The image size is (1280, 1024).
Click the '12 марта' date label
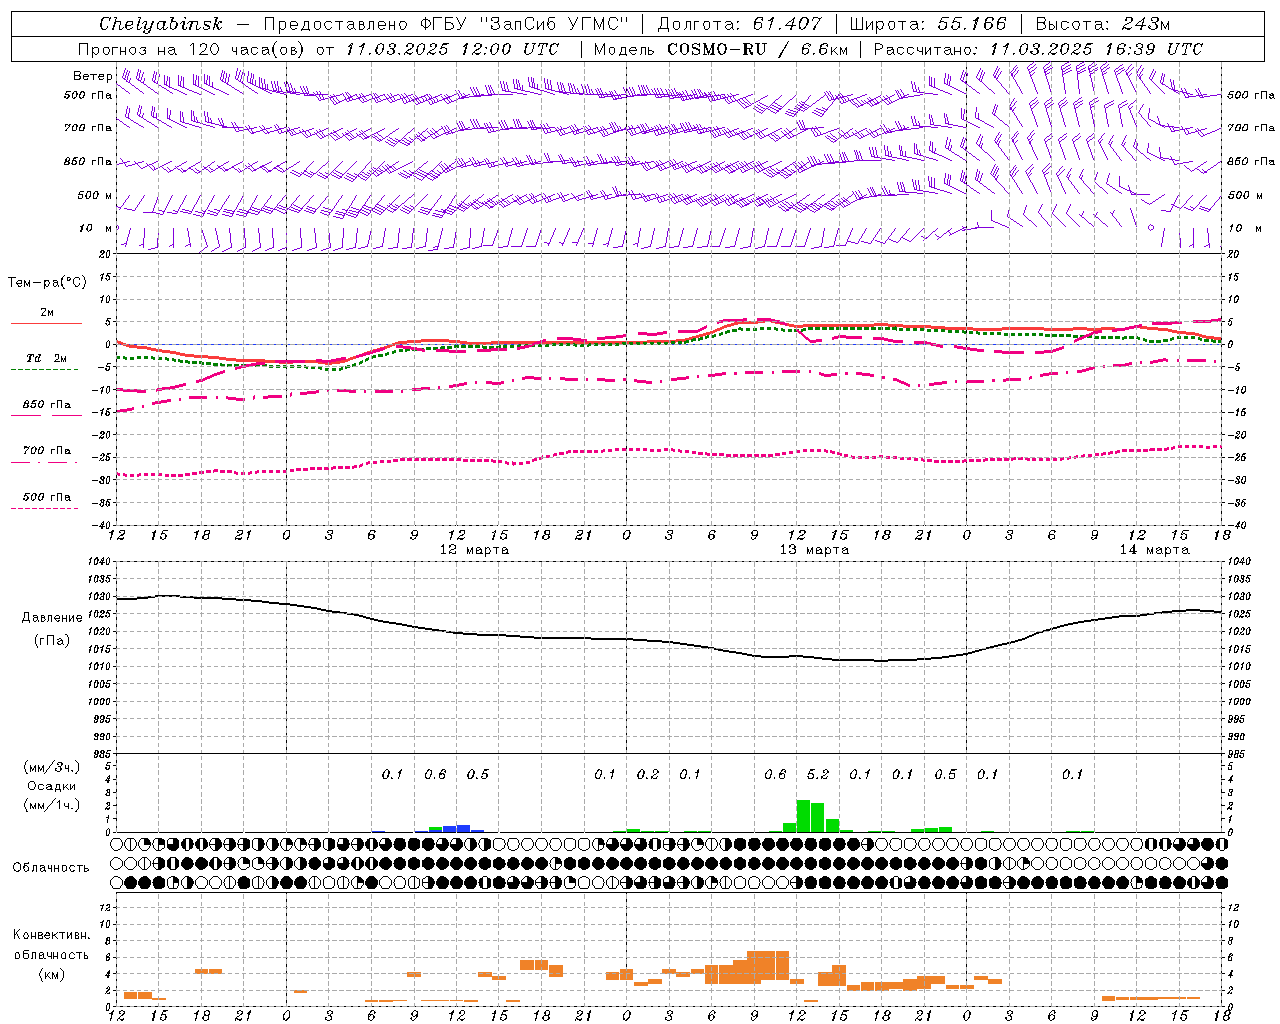tap(474, 550)
